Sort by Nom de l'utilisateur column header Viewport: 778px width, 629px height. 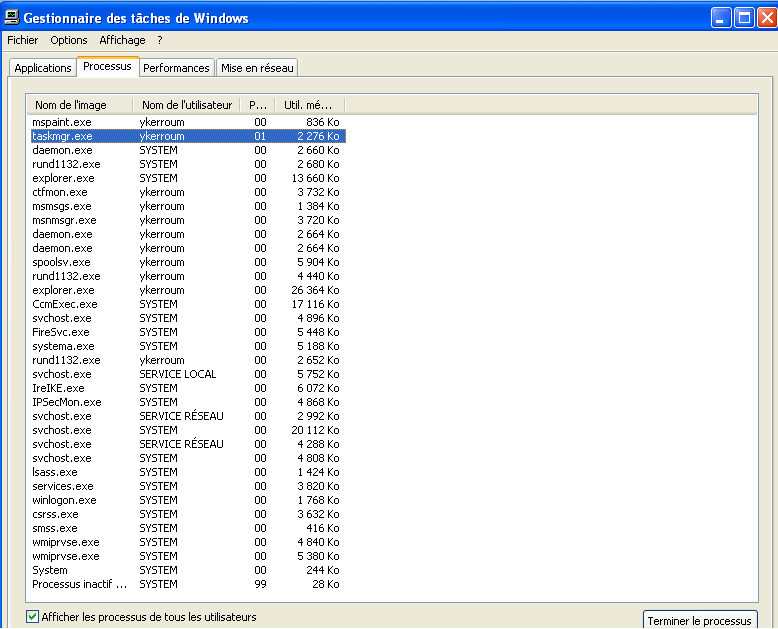(187, 105)
